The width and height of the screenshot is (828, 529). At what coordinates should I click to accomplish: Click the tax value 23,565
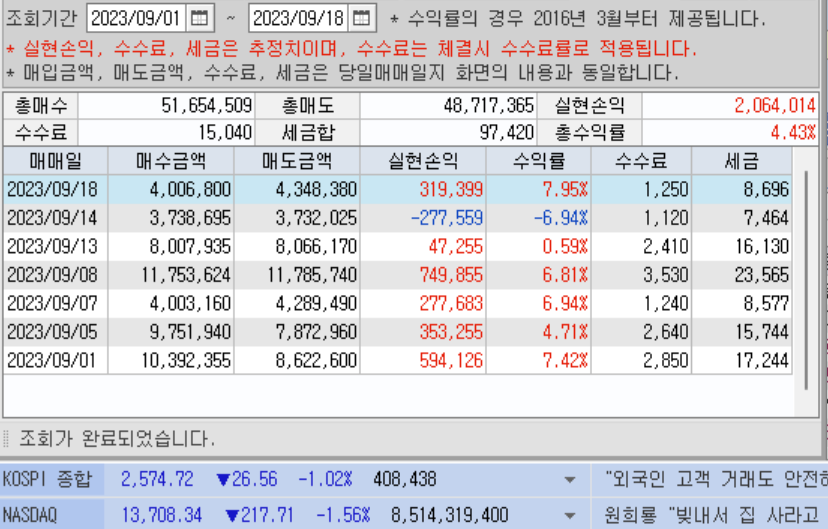(762, 275)
